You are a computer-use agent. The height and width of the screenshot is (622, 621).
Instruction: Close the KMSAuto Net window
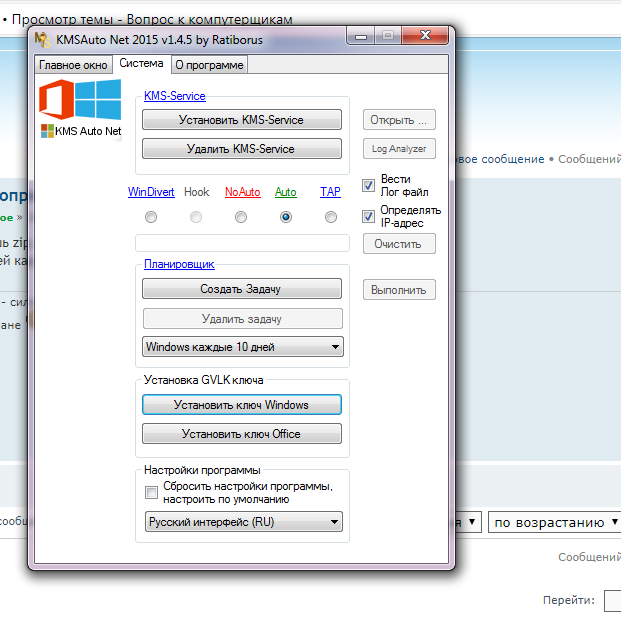pyautogui.click(x=425, y=35)
